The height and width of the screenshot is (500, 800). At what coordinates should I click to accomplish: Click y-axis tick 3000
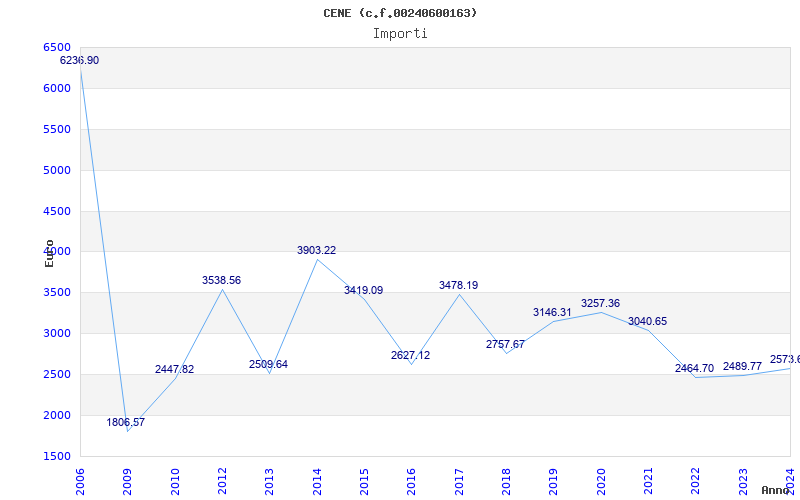(x=57, y=334)
